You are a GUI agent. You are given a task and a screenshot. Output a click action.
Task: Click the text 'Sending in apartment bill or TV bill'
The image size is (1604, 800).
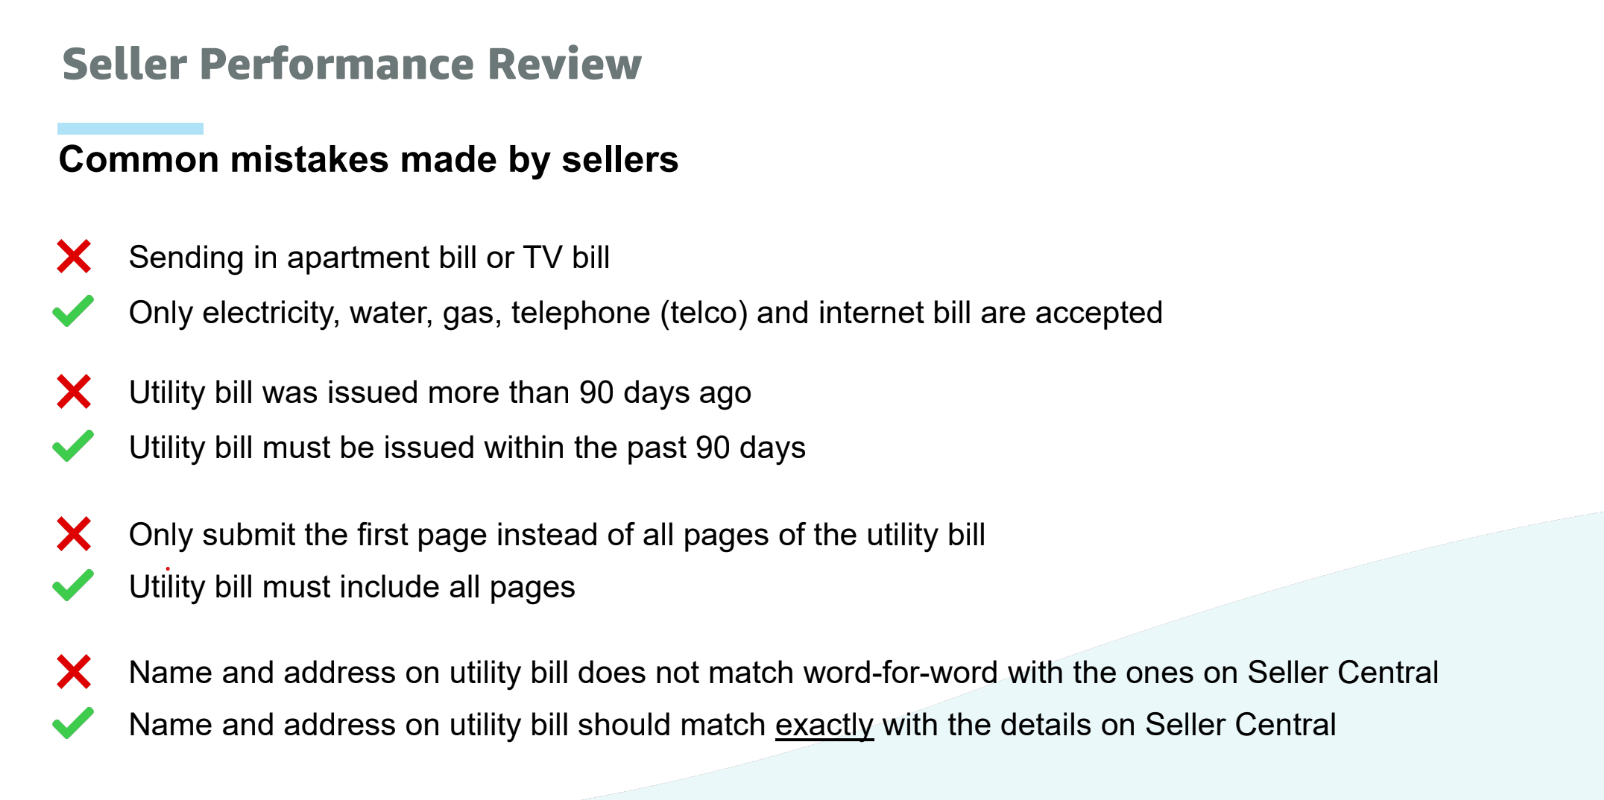click(369, 257)
